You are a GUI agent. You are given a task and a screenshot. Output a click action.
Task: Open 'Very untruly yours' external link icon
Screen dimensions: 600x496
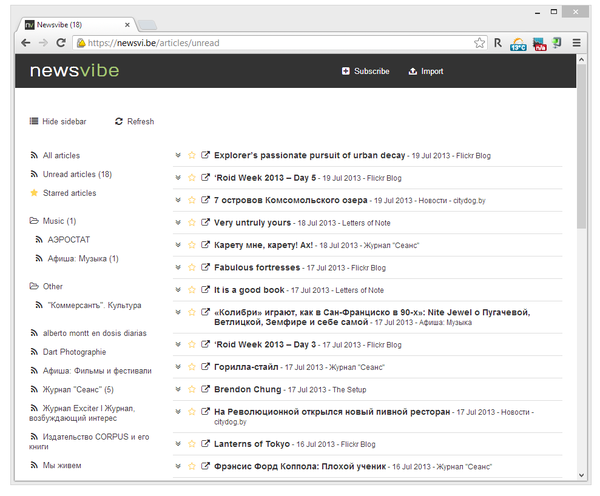(205, 222)
